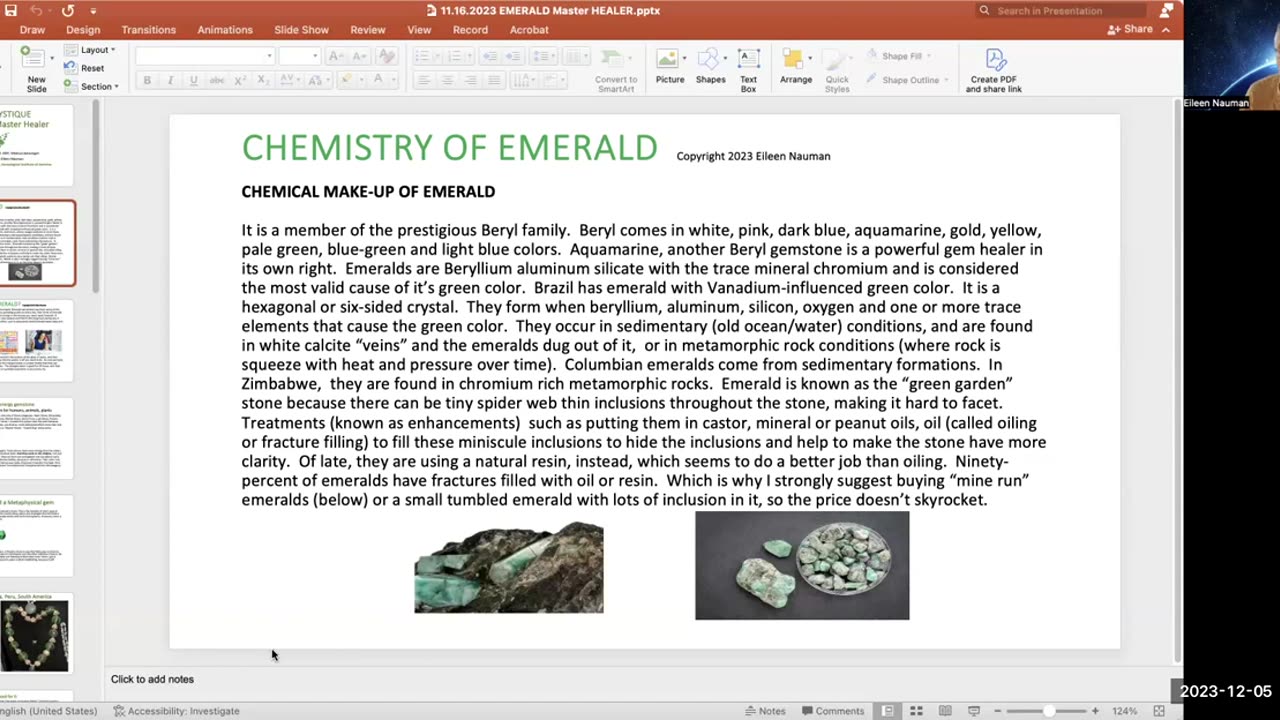This screenshot has height=720, width=1280.
Task: Insert a Text Box
Action: 748,70
